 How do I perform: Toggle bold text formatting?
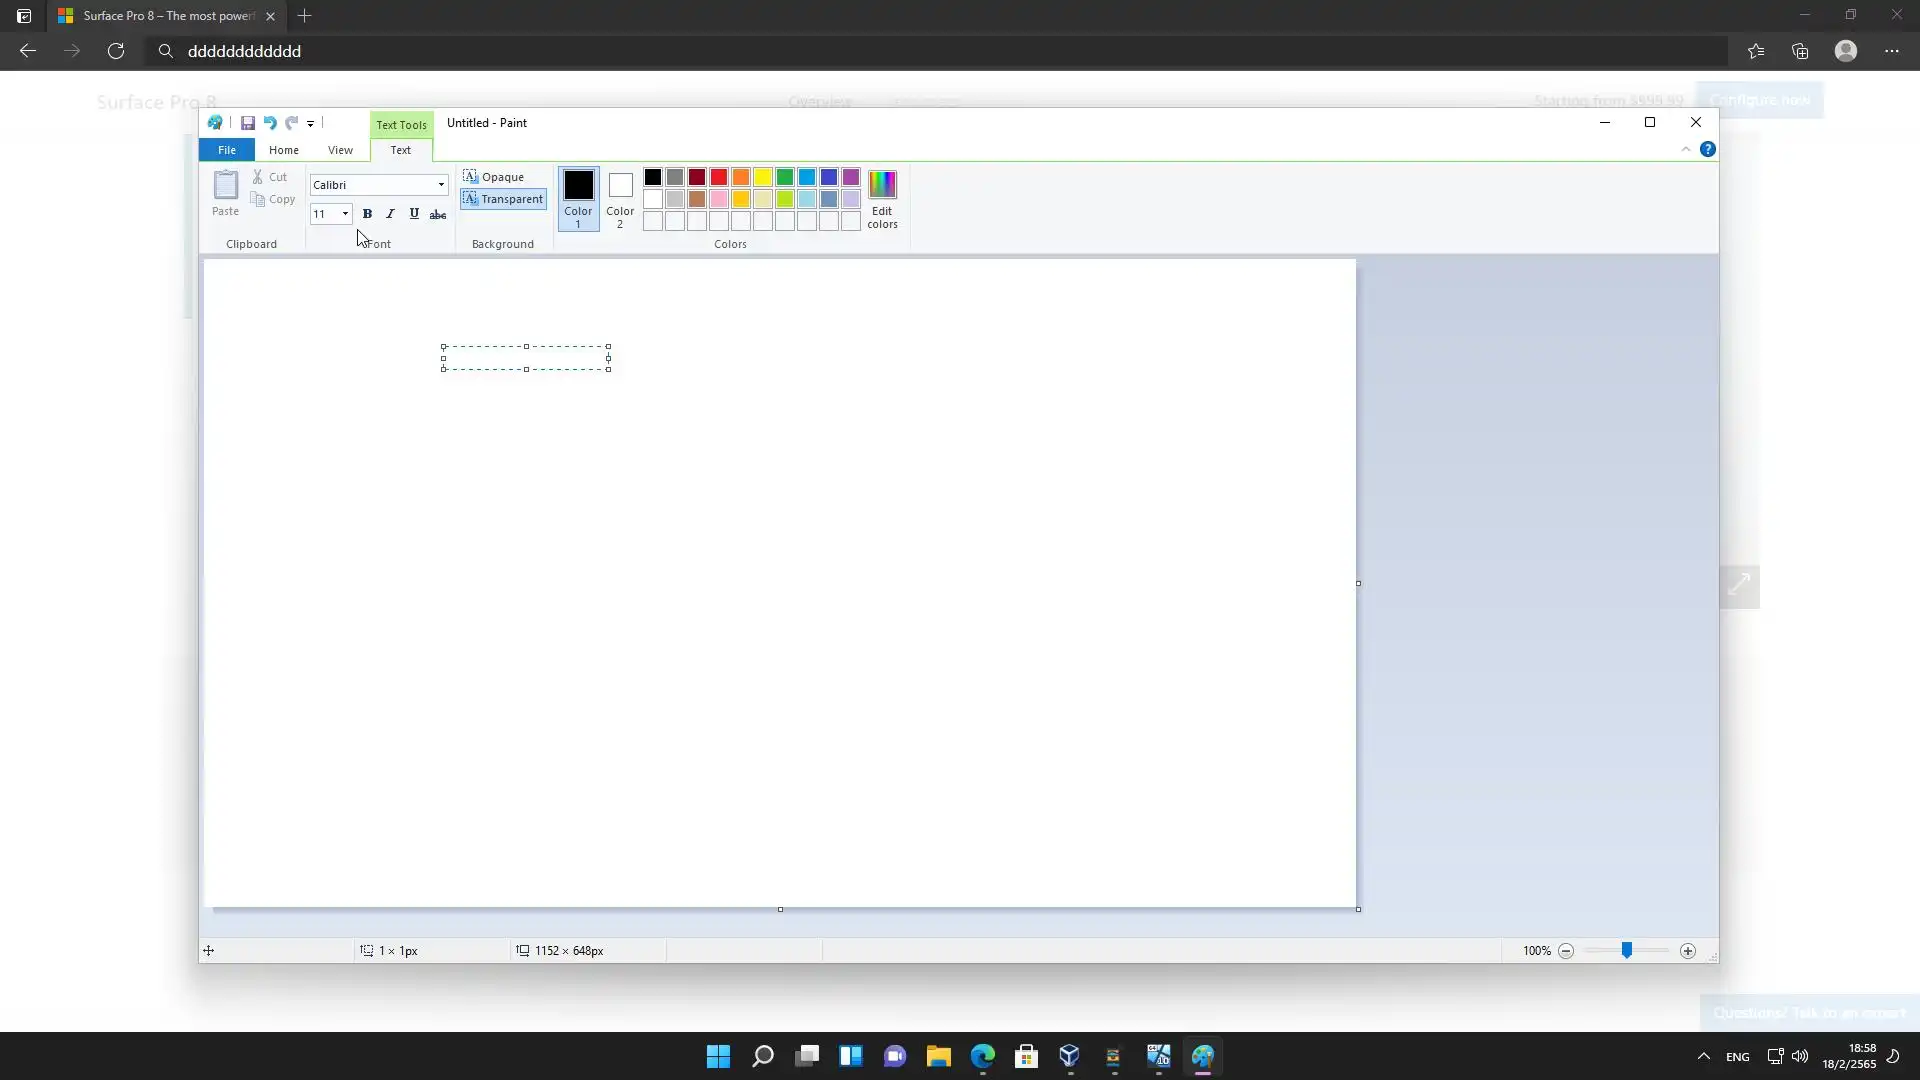click(x=367, y=214)
